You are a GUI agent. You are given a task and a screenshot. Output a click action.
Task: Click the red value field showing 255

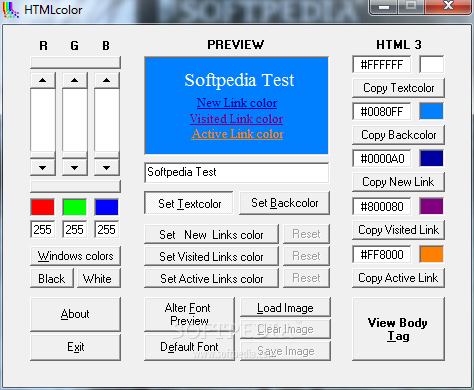click(x=43, y=229)
